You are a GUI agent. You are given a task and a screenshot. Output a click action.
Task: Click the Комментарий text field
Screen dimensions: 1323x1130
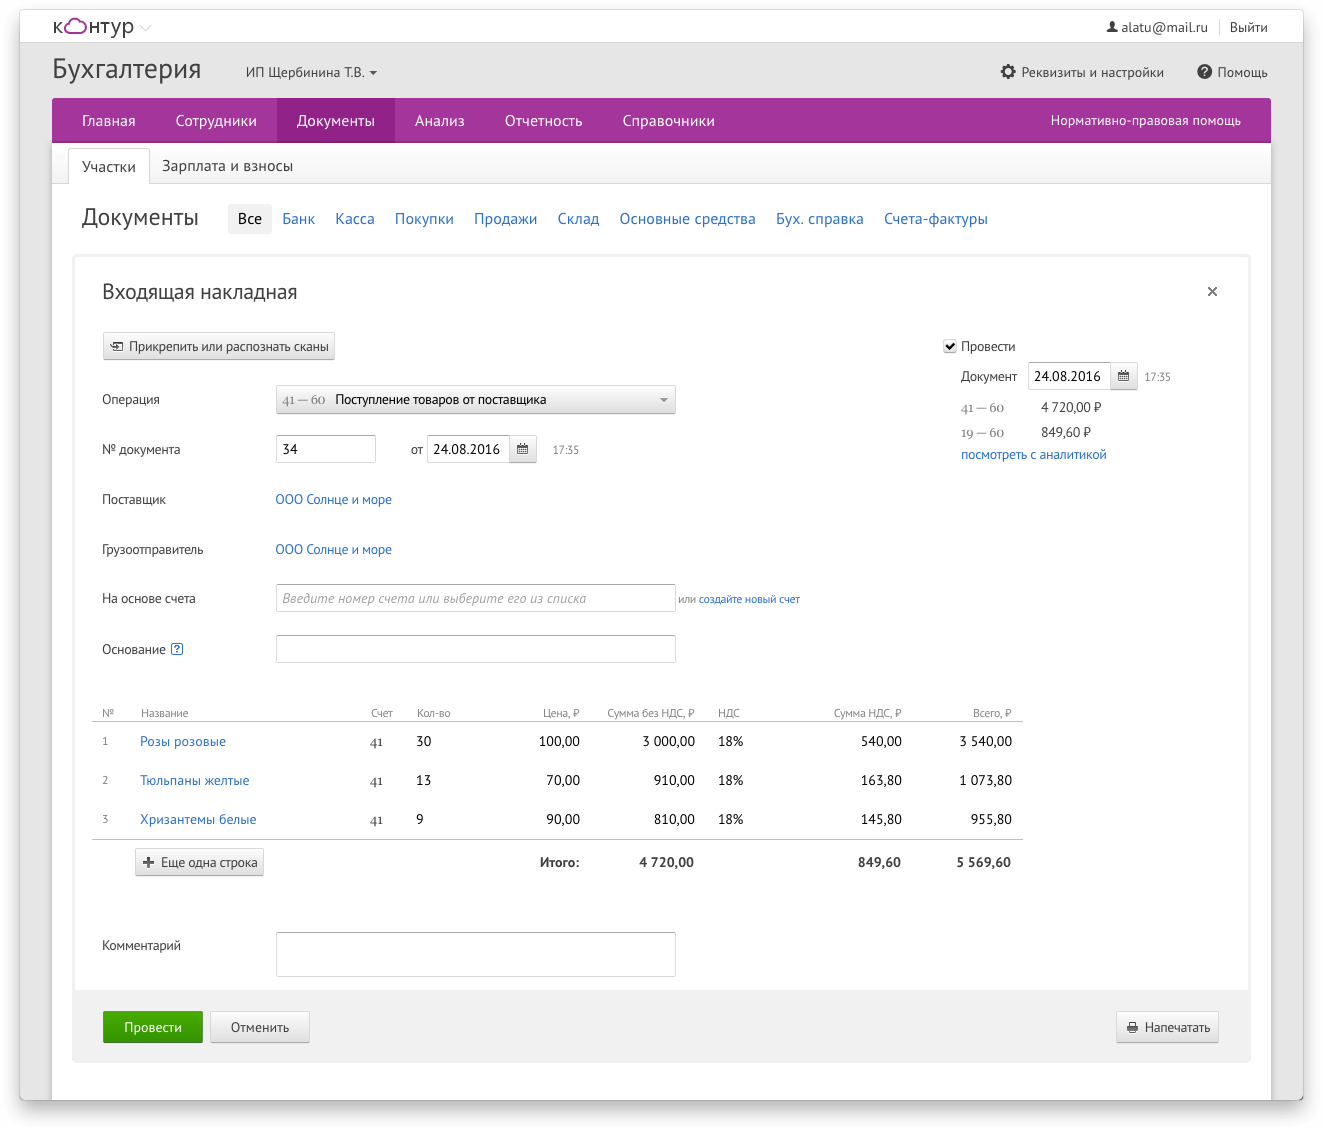476,954
